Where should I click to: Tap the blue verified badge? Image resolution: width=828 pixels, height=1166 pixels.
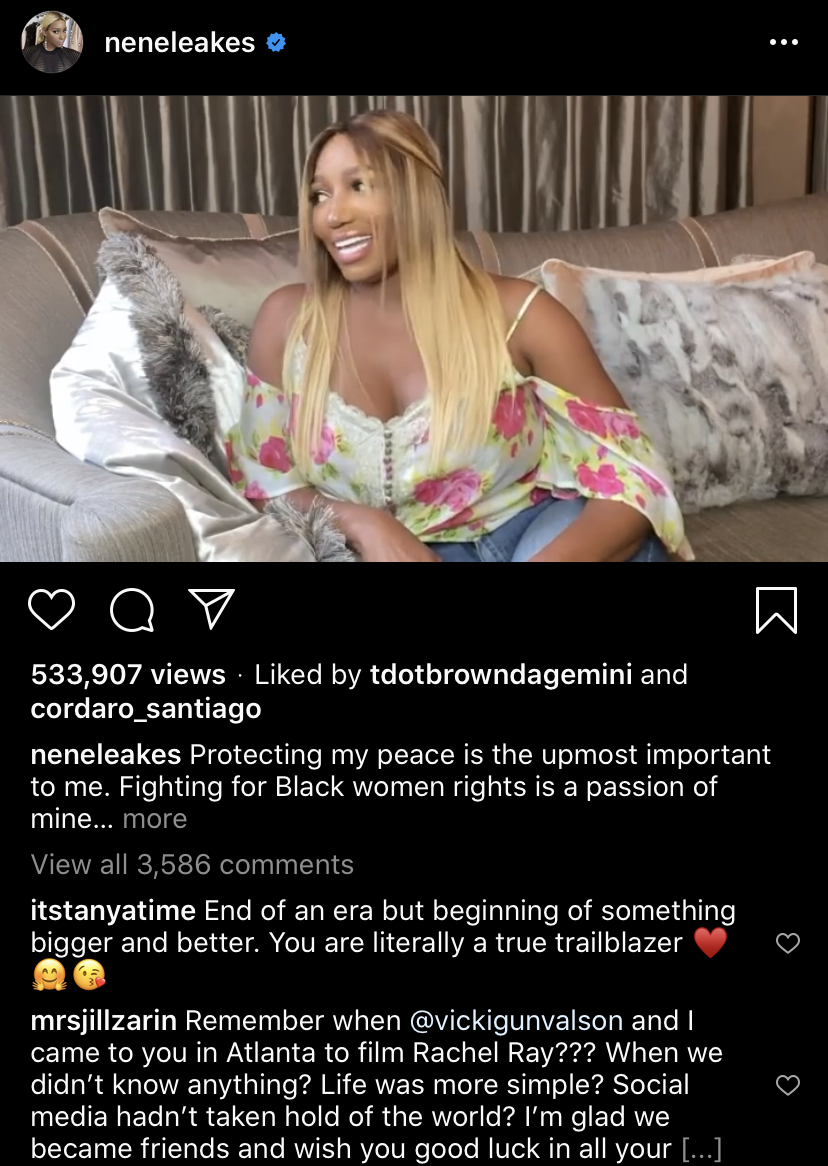coord(276,43)
